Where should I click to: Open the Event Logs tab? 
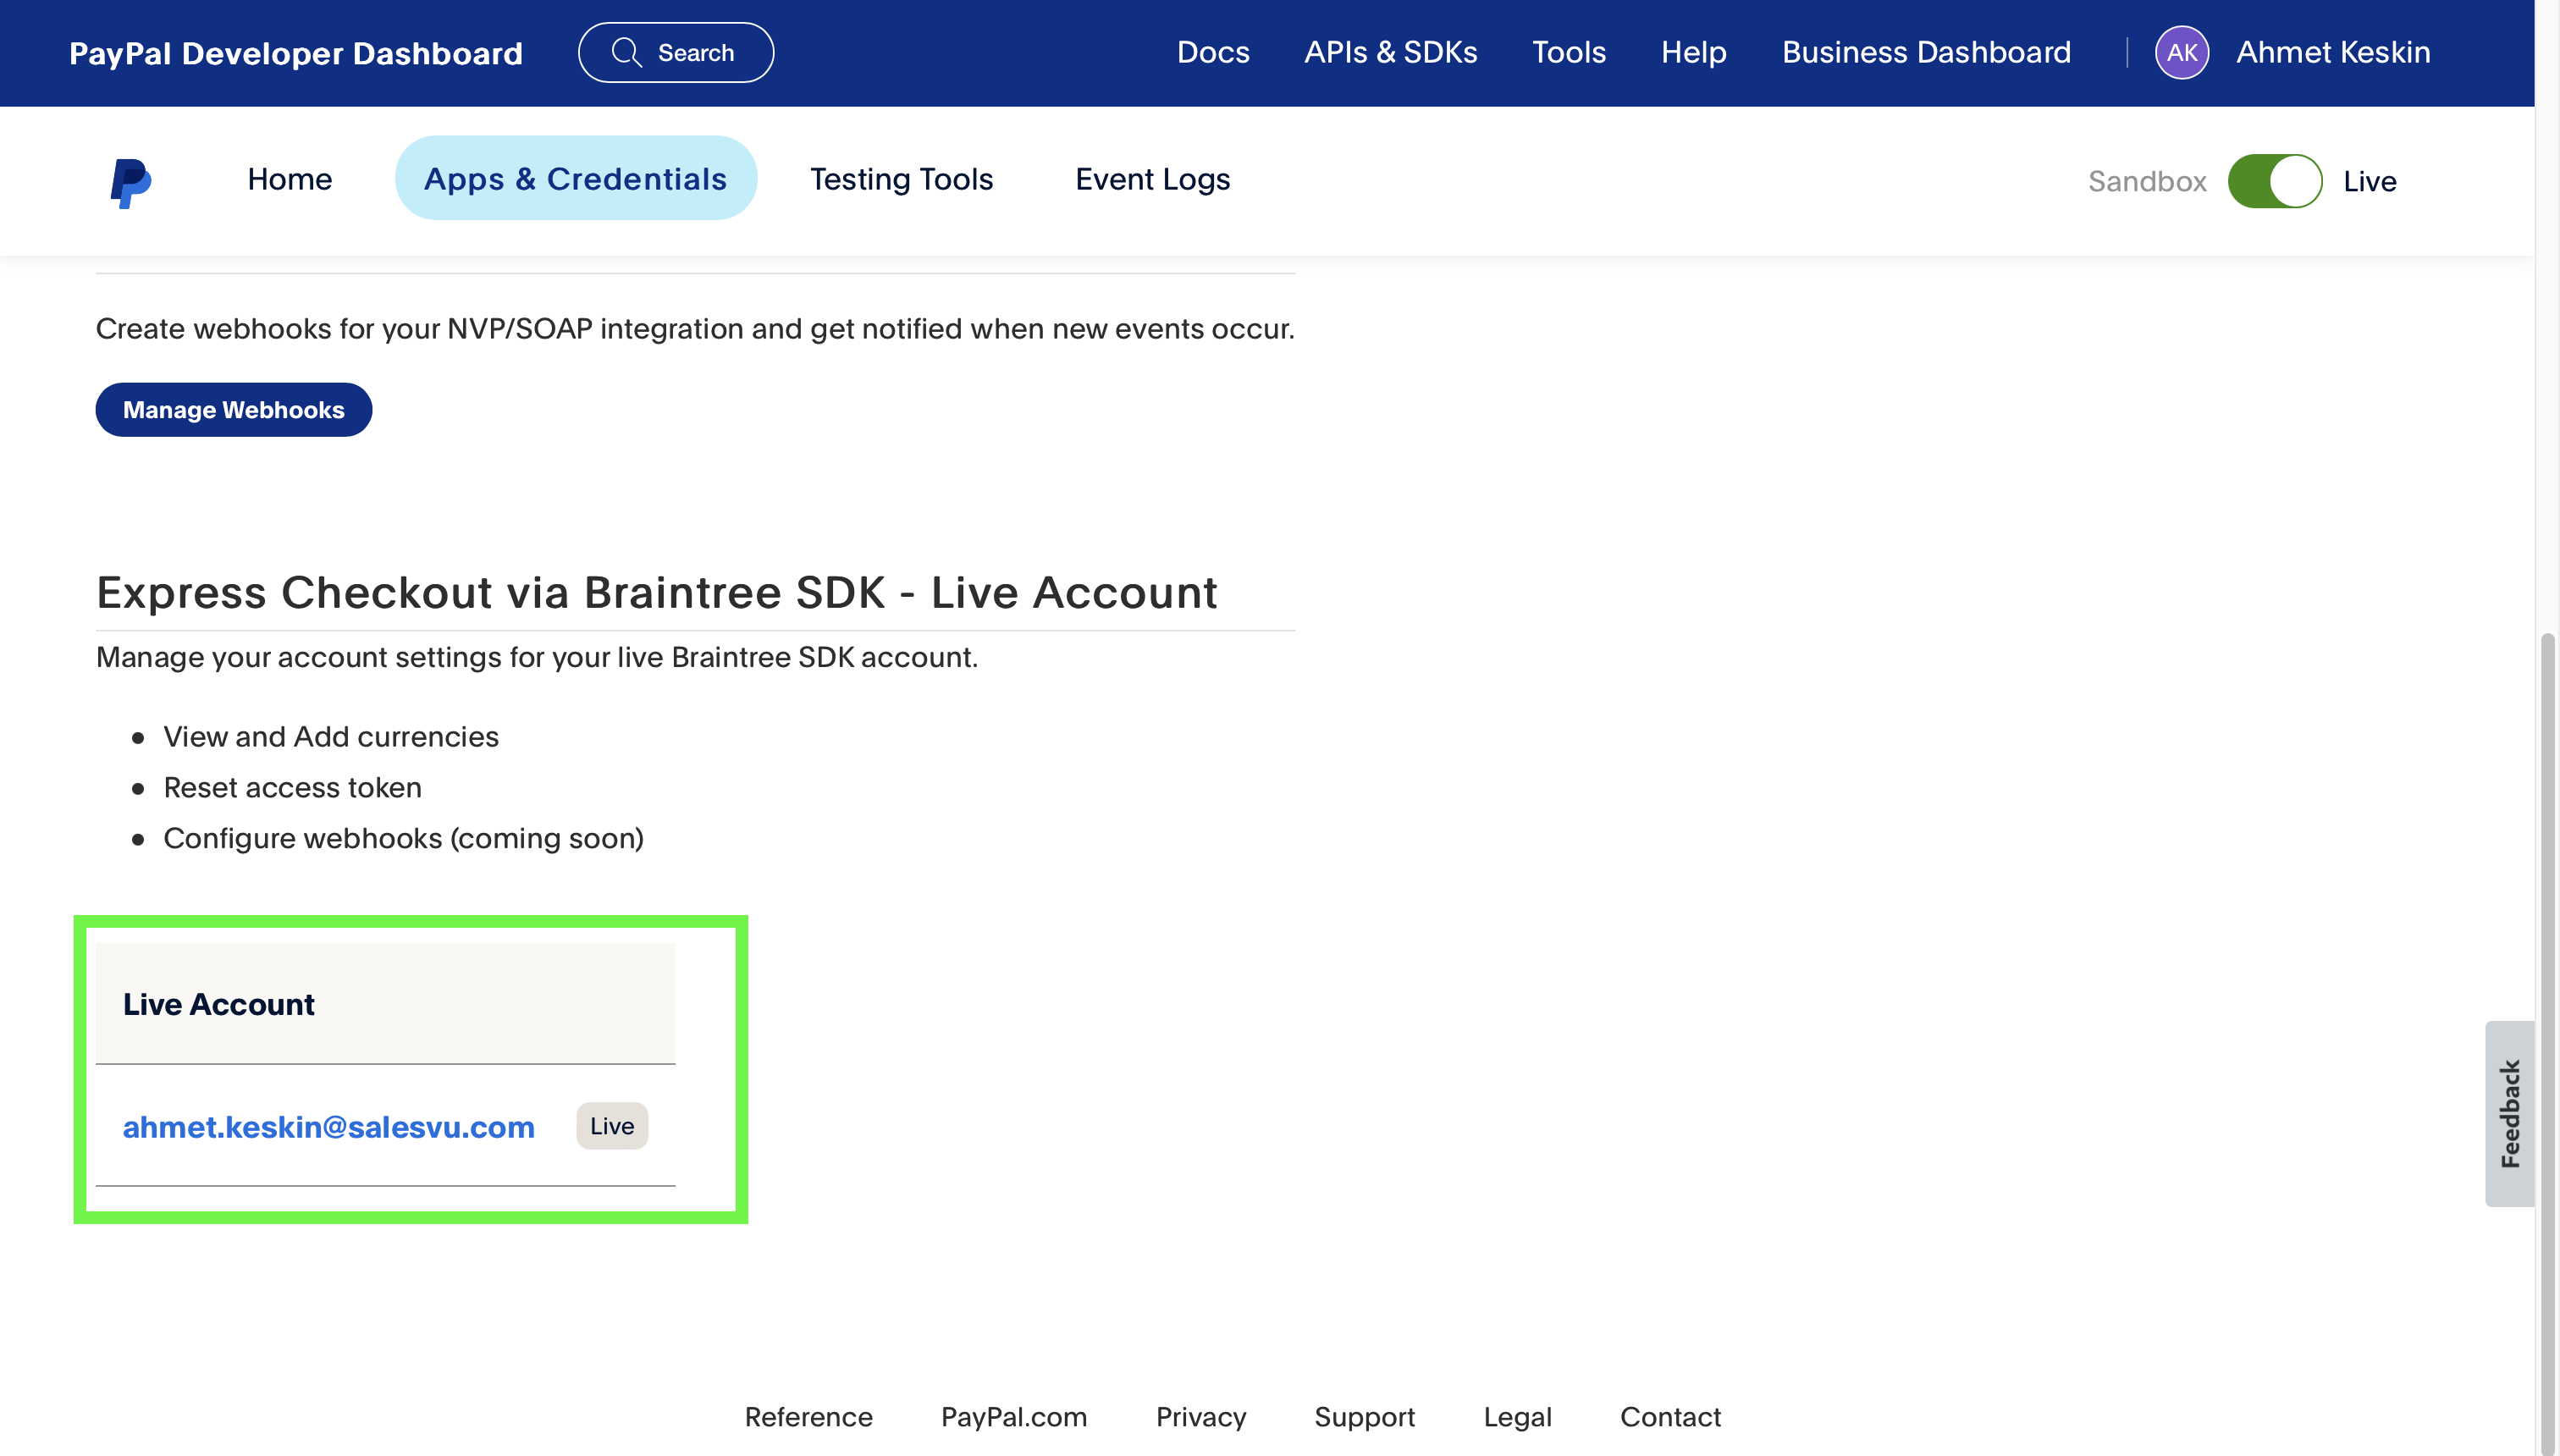coord(1152,179)
